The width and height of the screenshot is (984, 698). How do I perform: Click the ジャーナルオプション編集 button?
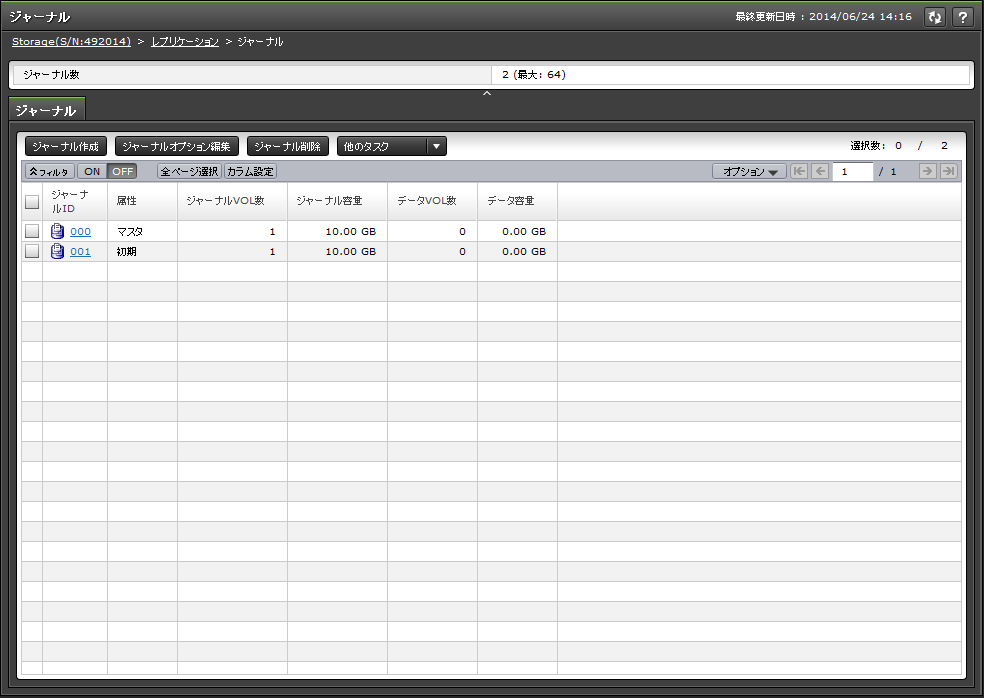(x=177, y=146)
